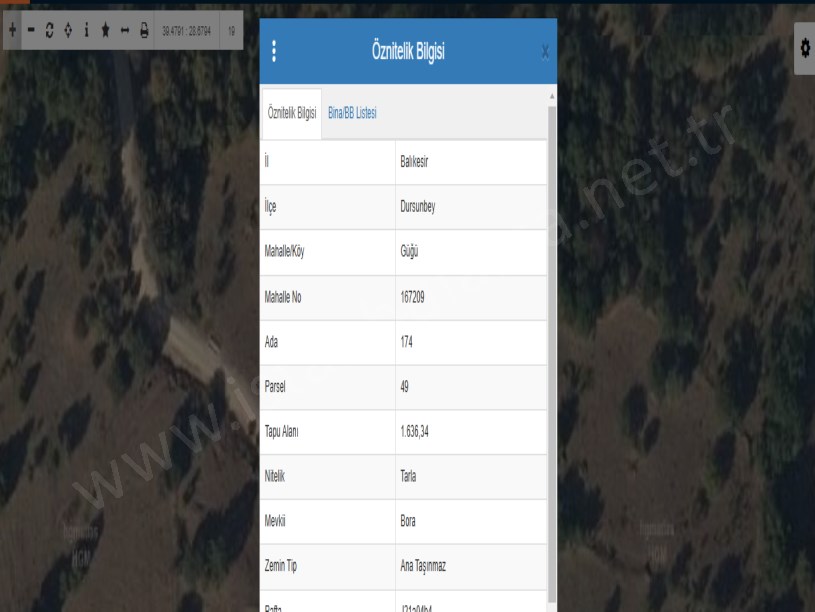This screenshot has height=612, width=815.
Task: Click the Tapu Alanı value 1.636,34
Action: click(x=470, y=432)
